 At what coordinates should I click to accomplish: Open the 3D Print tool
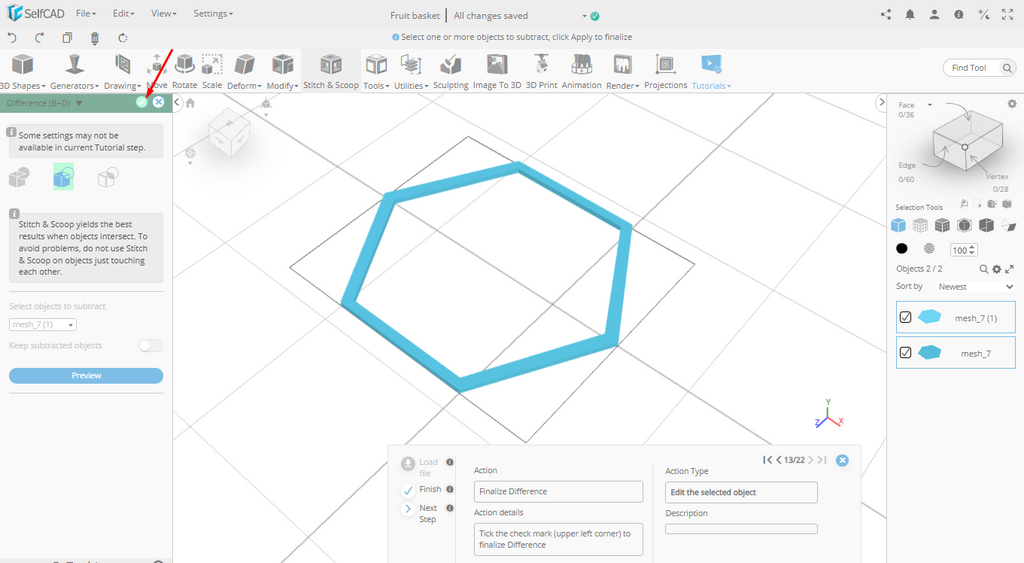[x=541, y=71]
